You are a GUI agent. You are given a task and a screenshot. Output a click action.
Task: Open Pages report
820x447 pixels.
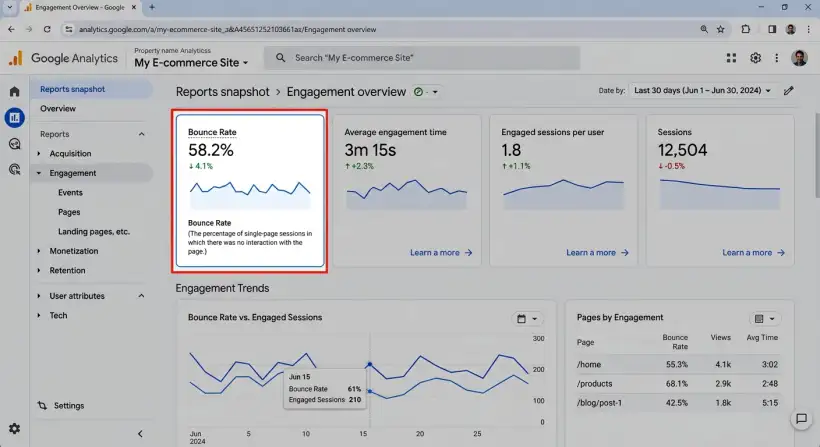[69, 212]
